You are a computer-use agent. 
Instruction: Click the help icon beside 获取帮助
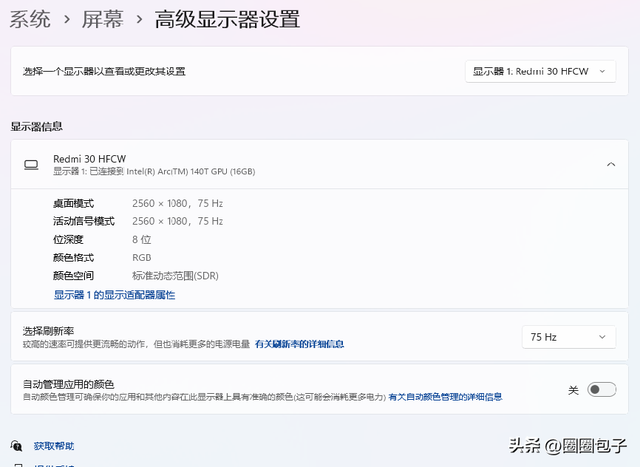[16, 446]
